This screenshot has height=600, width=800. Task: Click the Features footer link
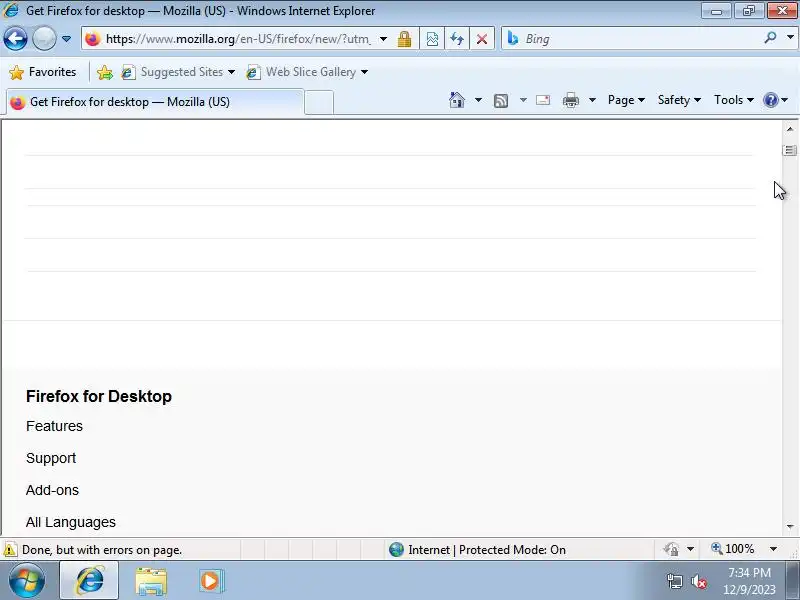coord(54,426)
